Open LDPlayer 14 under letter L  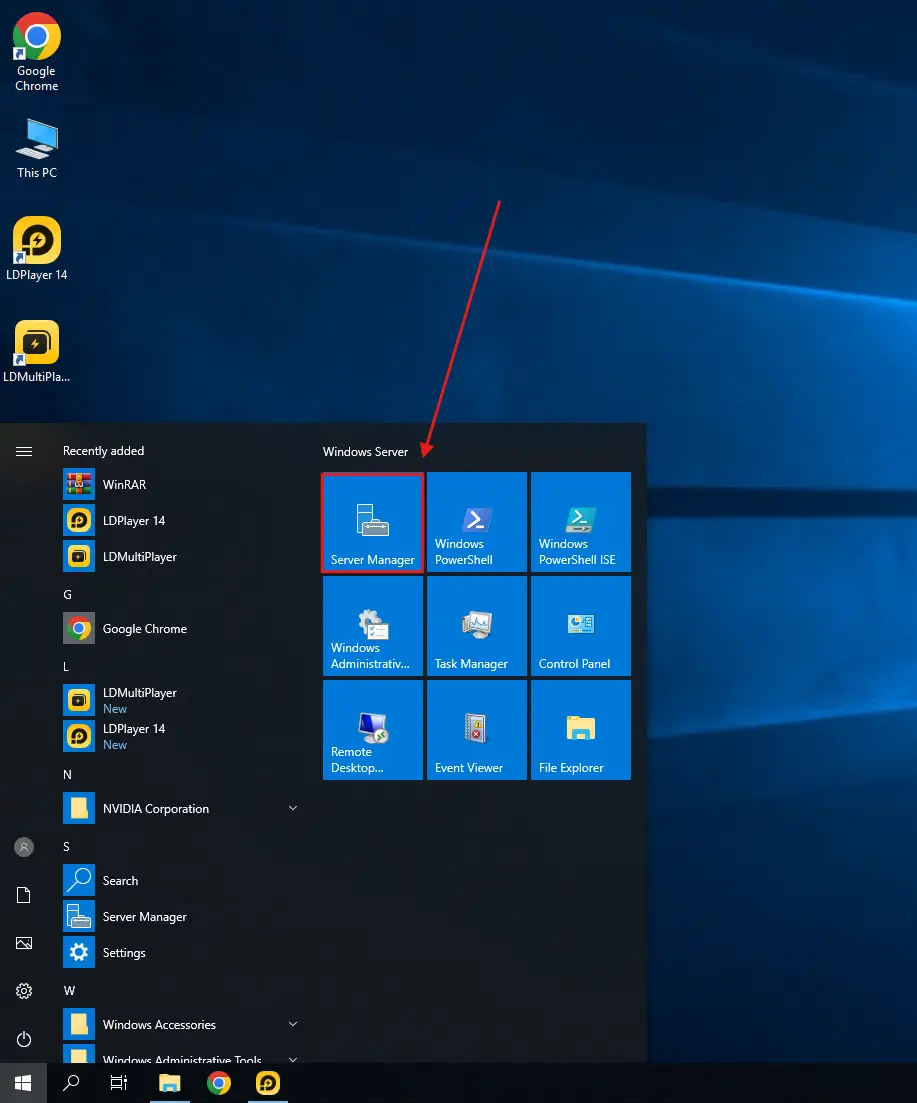click(181, 737)
